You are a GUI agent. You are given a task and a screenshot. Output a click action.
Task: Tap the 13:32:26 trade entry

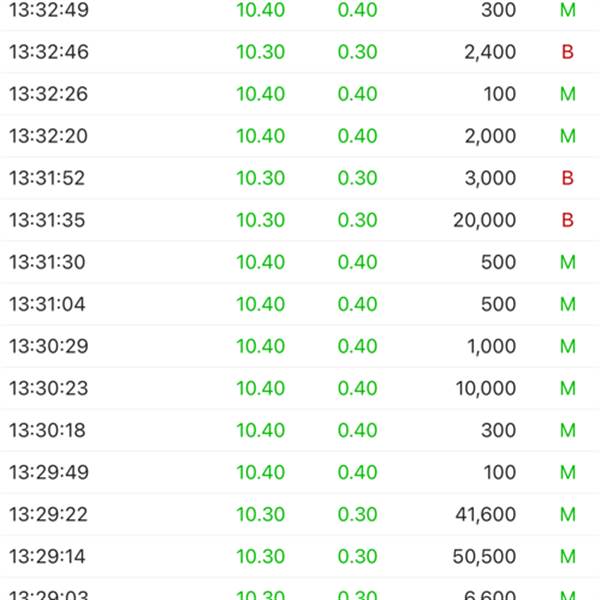tap(300, 94)
